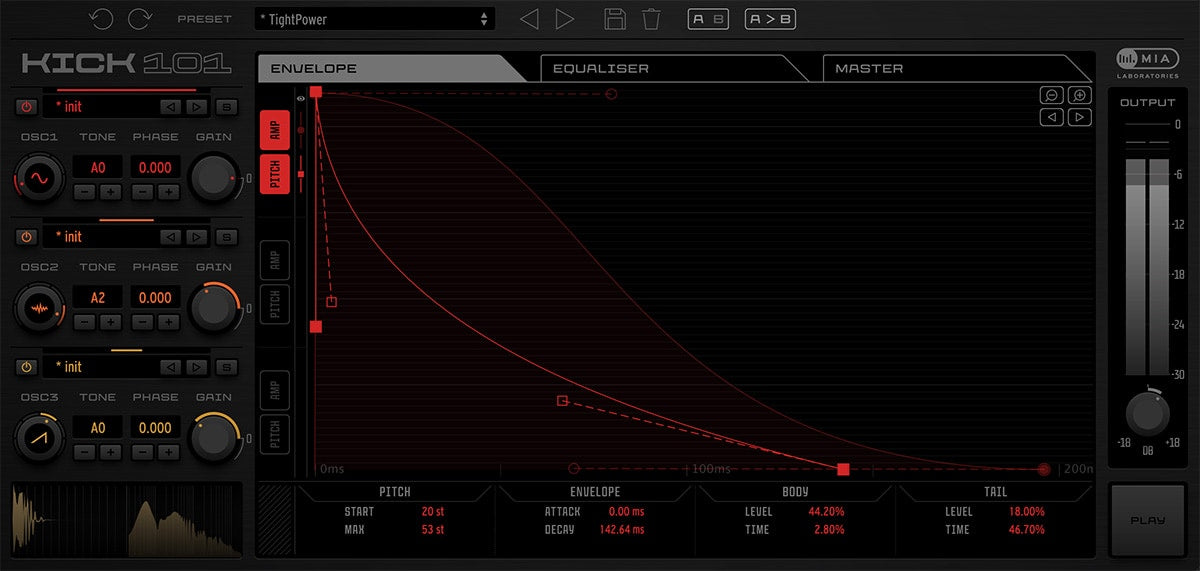
Task: Click the output gain knob
Action: (1147, 412)
